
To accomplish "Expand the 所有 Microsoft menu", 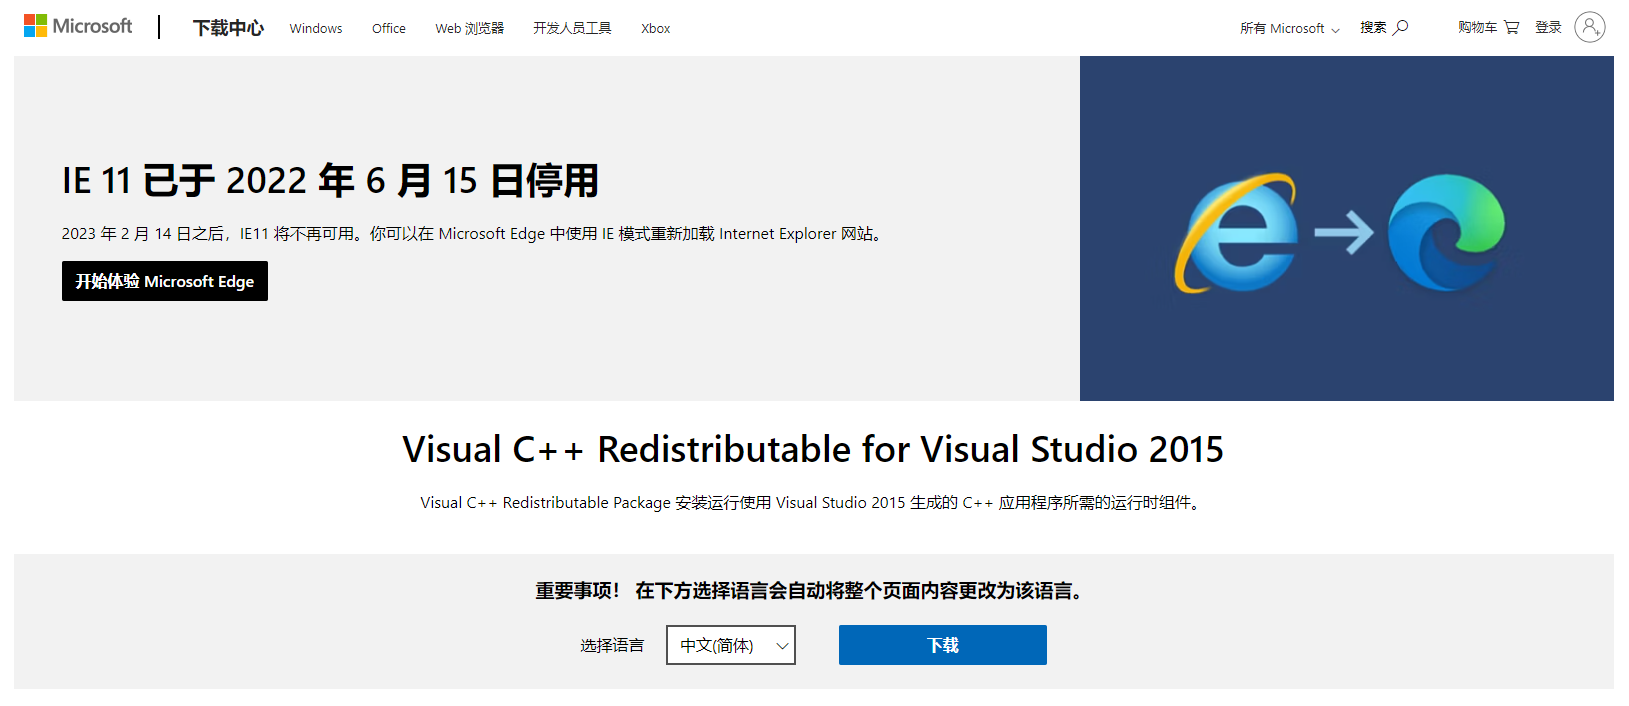I will [1289, 28].
